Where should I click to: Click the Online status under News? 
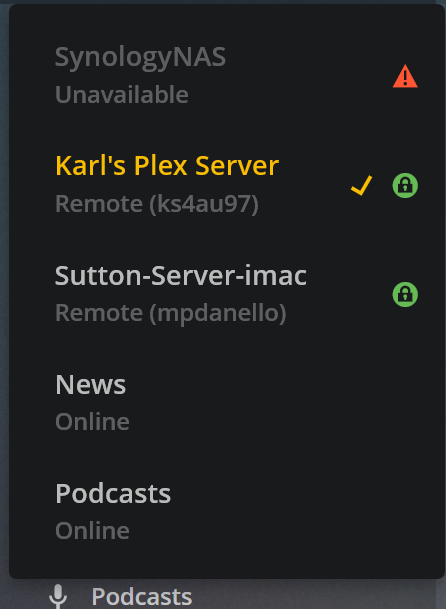point(92,422)
